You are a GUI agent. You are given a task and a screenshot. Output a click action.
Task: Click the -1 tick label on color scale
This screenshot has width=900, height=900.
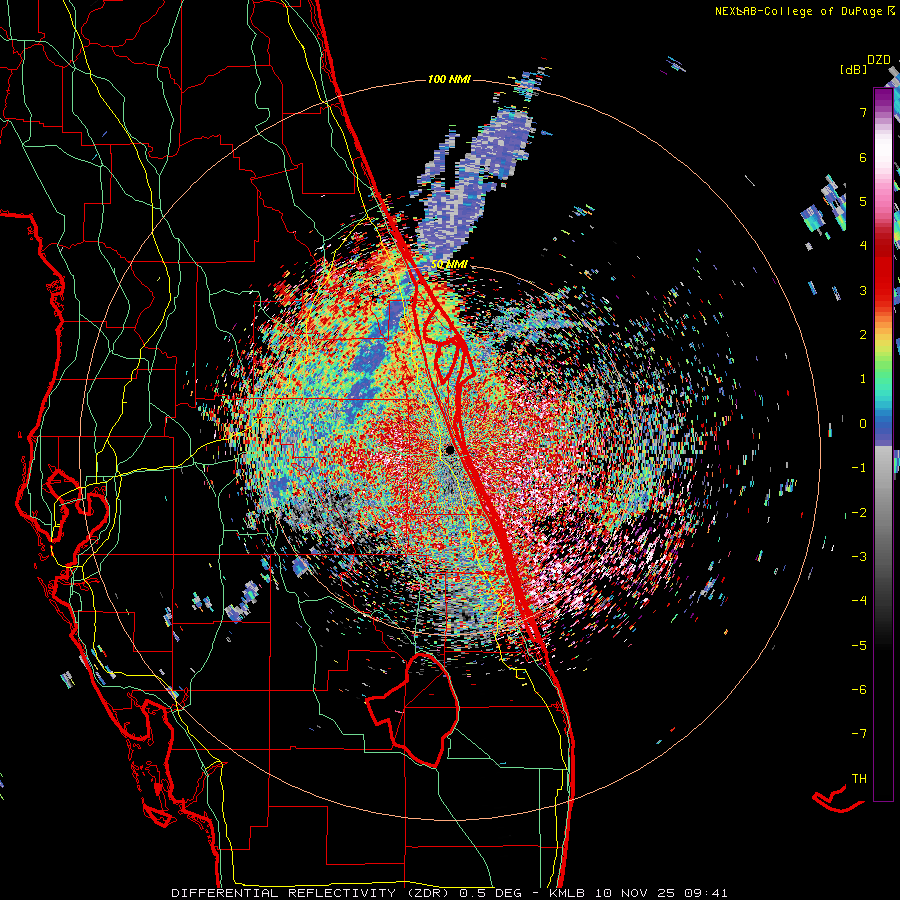pyautogui.click(x=859, y=467)
